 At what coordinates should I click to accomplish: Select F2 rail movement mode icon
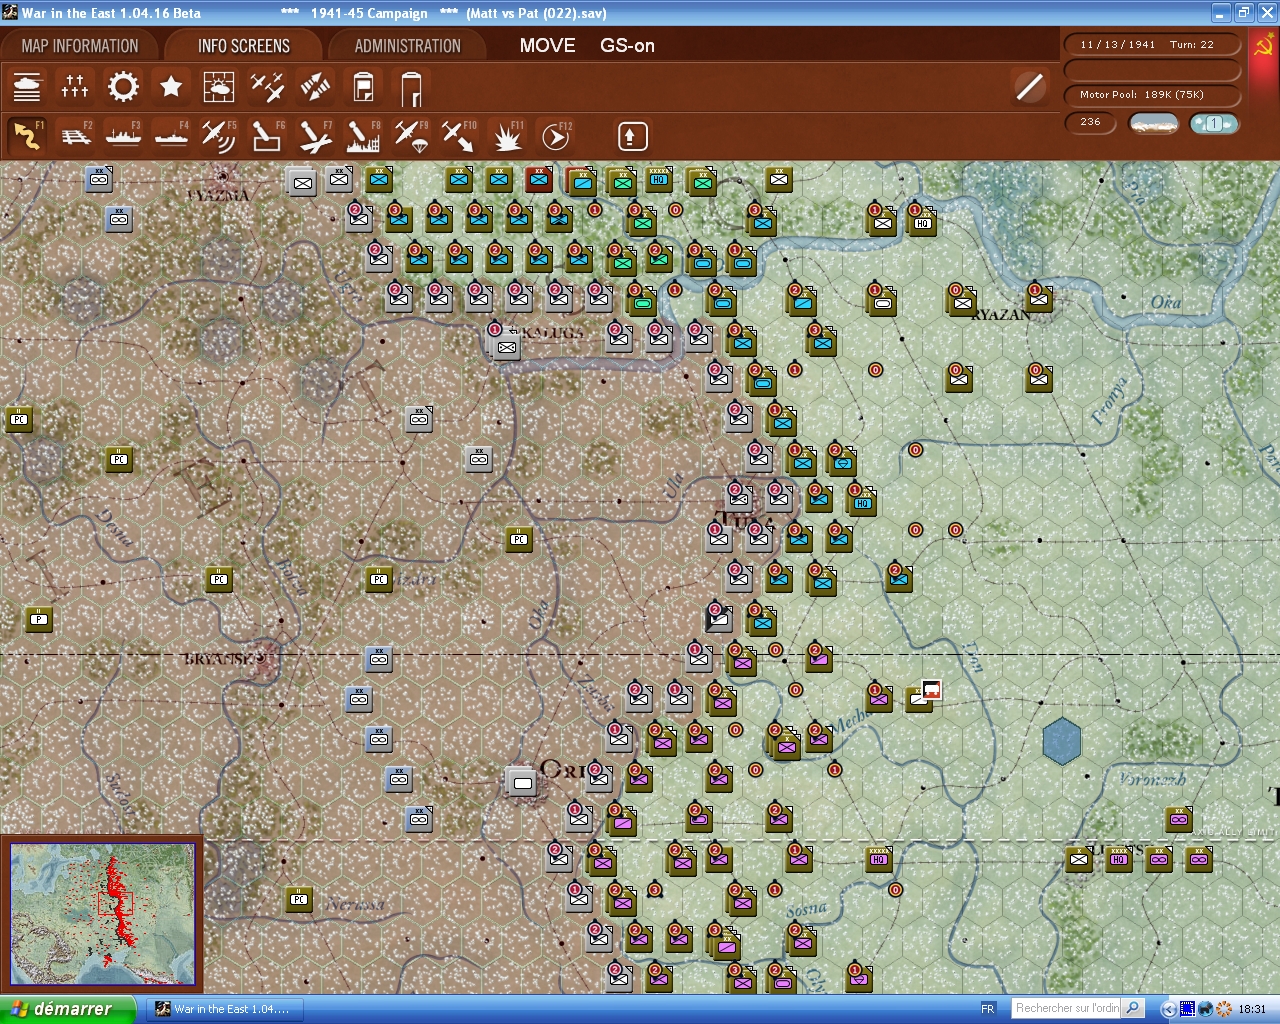pos(75,135)
